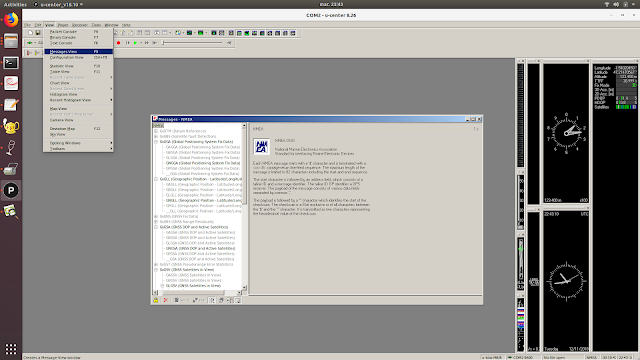Choose Table View menu entry
Viewport: 640px width, 360px height.
(78, 71)
